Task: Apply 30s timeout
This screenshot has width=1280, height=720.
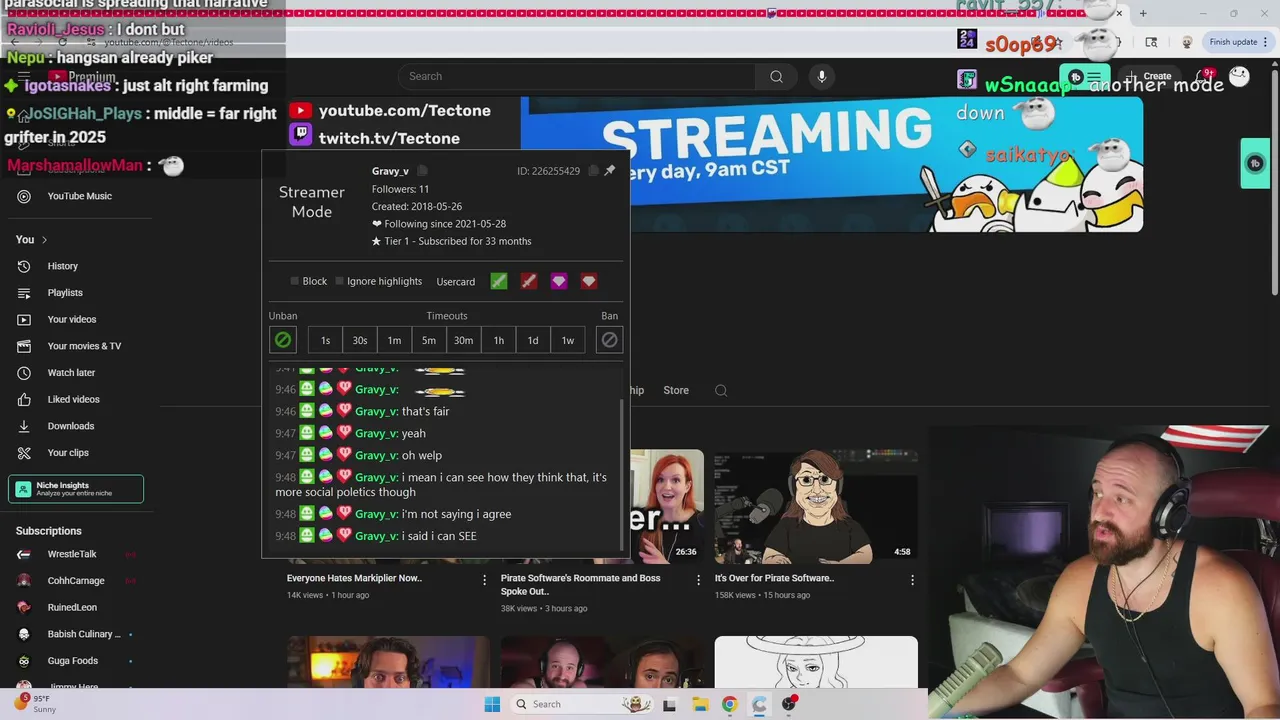Action: [360, 340]
